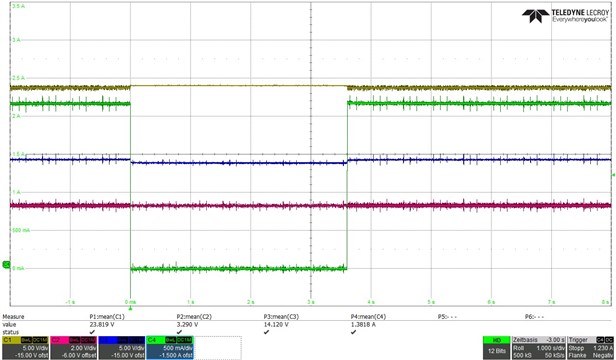Click the 2.00 V/div scale in C2 box
The width and height of the screenshot is (616, 360).
coord(84,348)
